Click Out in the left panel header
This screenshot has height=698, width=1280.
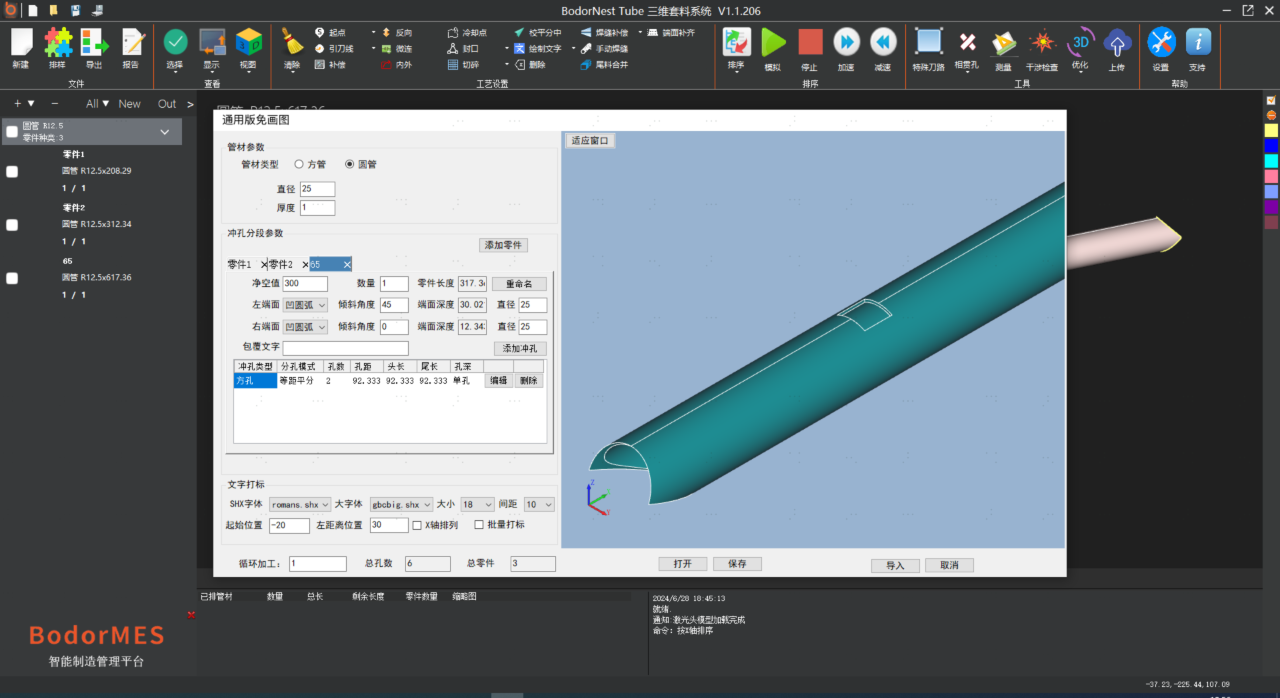[167, 104]
